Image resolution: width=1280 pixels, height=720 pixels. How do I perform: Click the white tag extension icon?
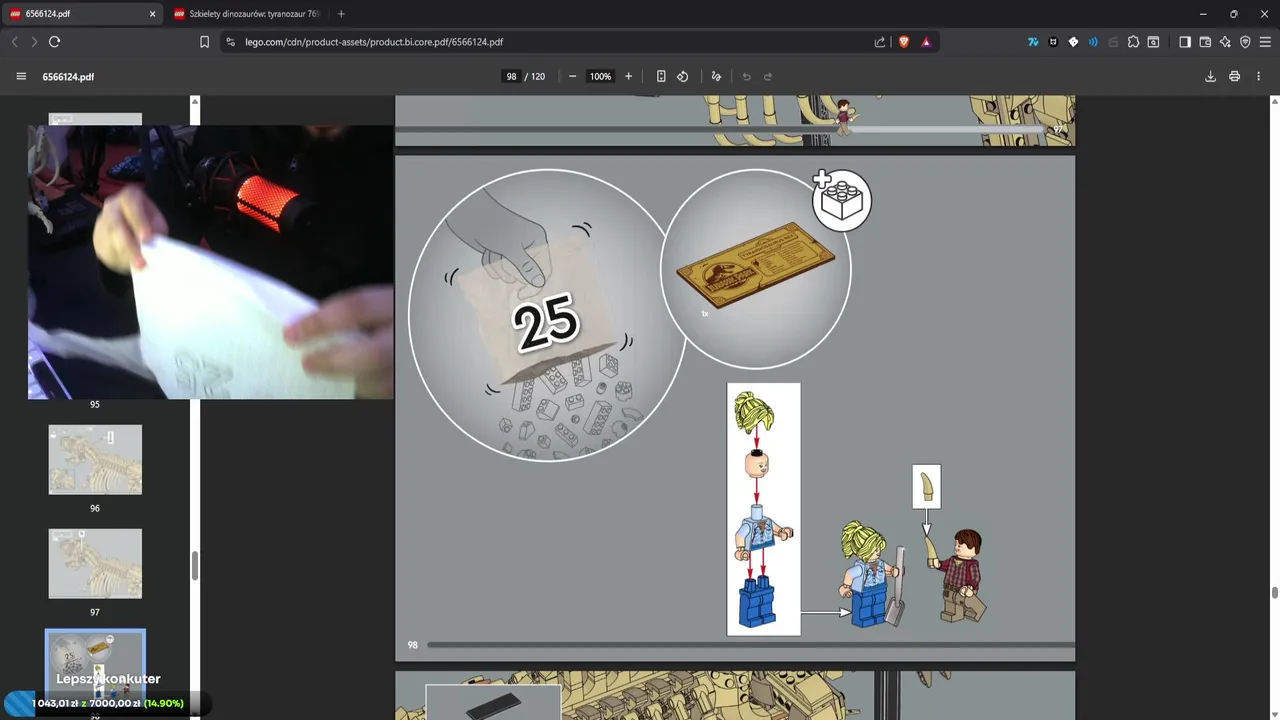1073,42
